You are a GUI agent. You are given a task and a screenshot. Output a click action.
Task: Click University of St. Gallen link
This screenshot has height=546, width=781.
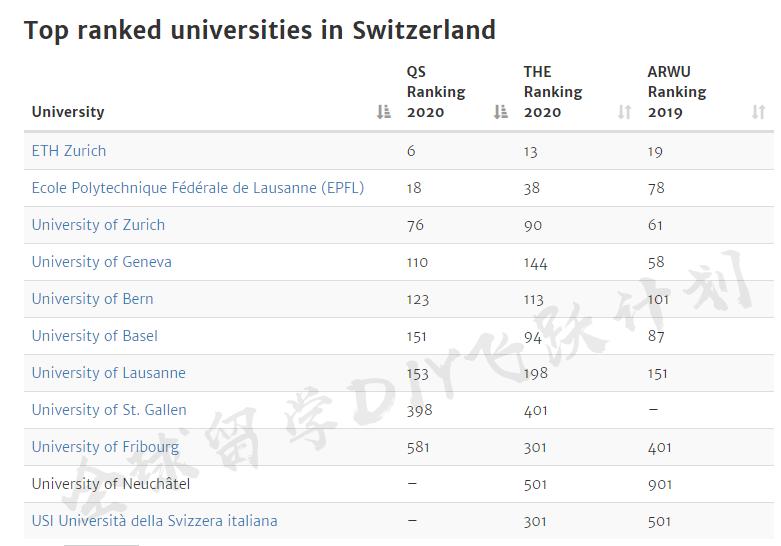click(x=109, y=410)
